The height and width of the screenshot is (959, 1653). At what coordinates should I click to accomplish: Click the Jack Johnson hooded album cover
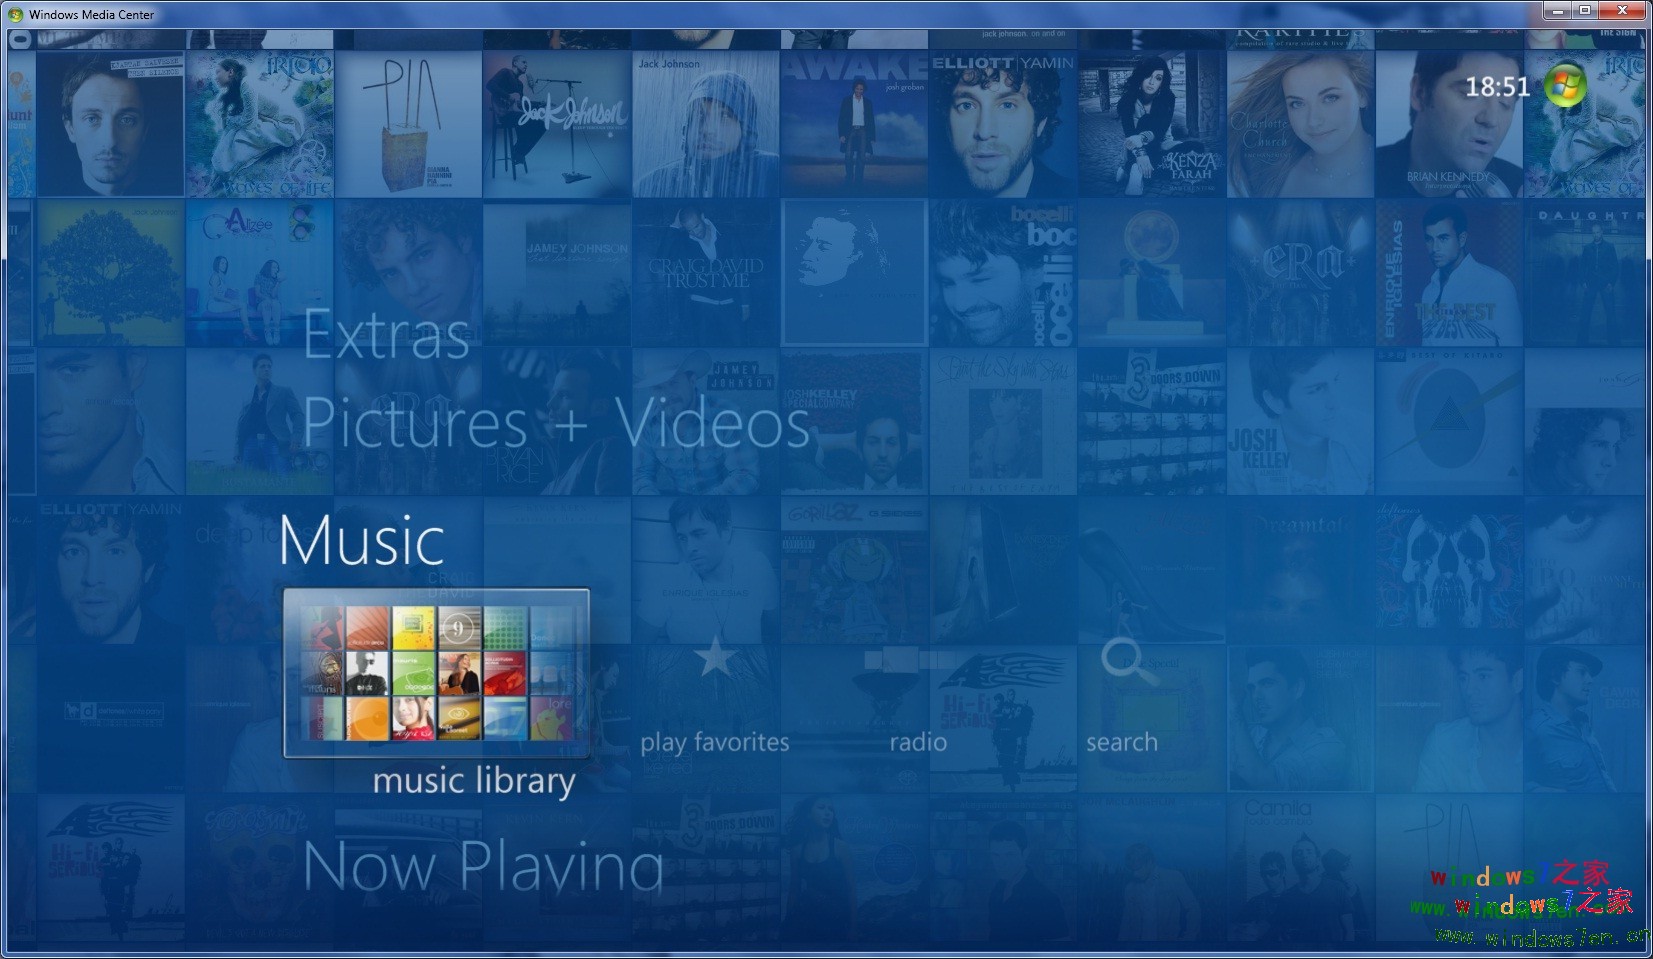pos(705,124)
